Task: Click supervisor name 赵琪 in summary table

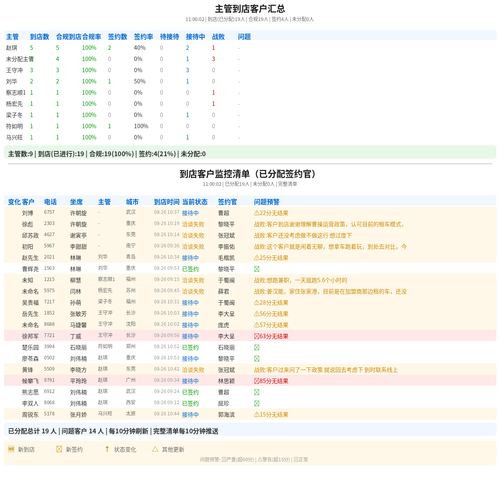Action: pos(12,48)
